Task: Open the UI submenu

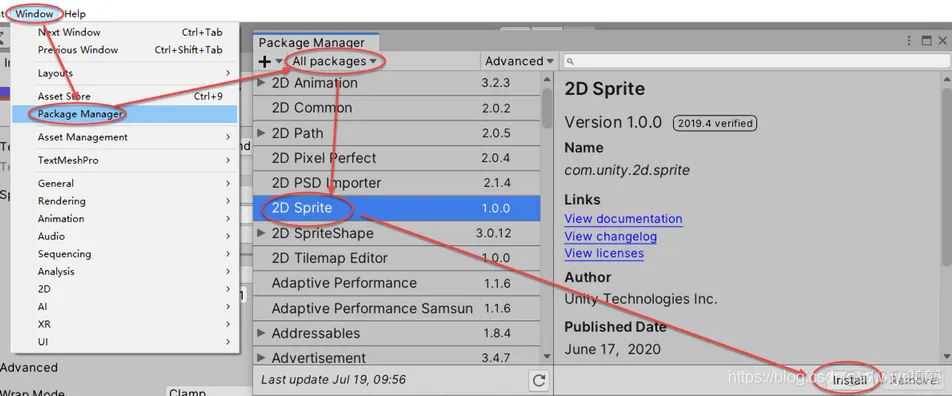Action: pos(124,342)
